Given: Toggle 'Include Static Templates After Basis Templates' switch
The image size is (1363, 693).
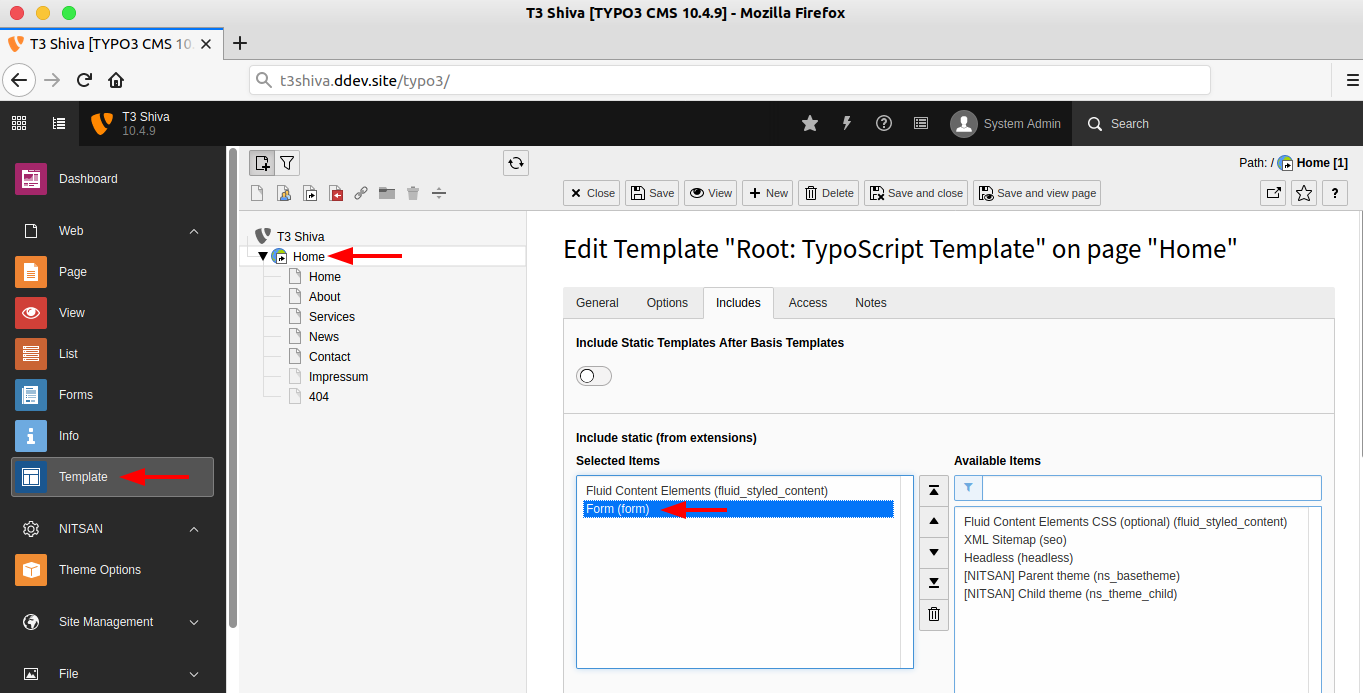Looking at the screenshot, I should [593, 375].
